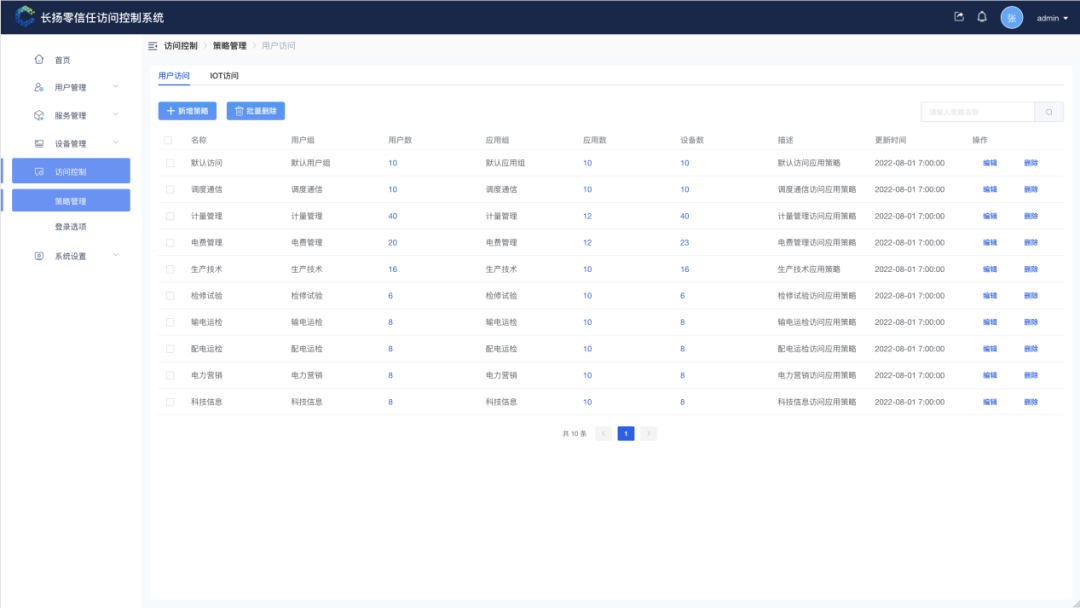This screenshot has height=608, width=1080.
Task: Select the checkbox for 电费管理 row
Action: point(170,243)
